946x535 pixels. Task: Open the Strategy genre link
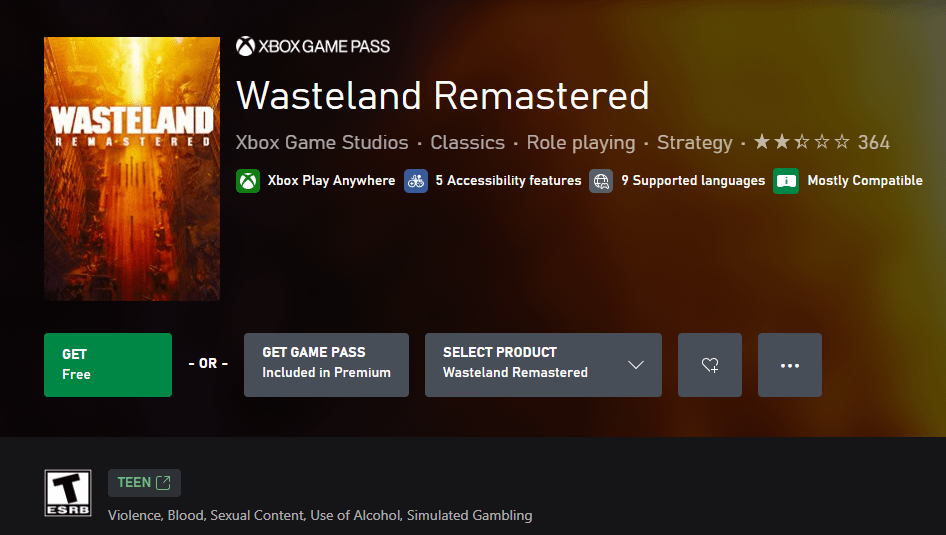tap(694, 143)
